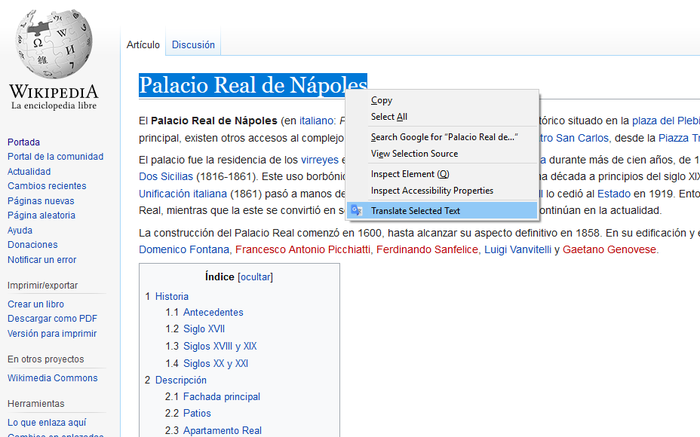700x437 pixels.
Task: Open View Selection Source
Action: [414, 154]
